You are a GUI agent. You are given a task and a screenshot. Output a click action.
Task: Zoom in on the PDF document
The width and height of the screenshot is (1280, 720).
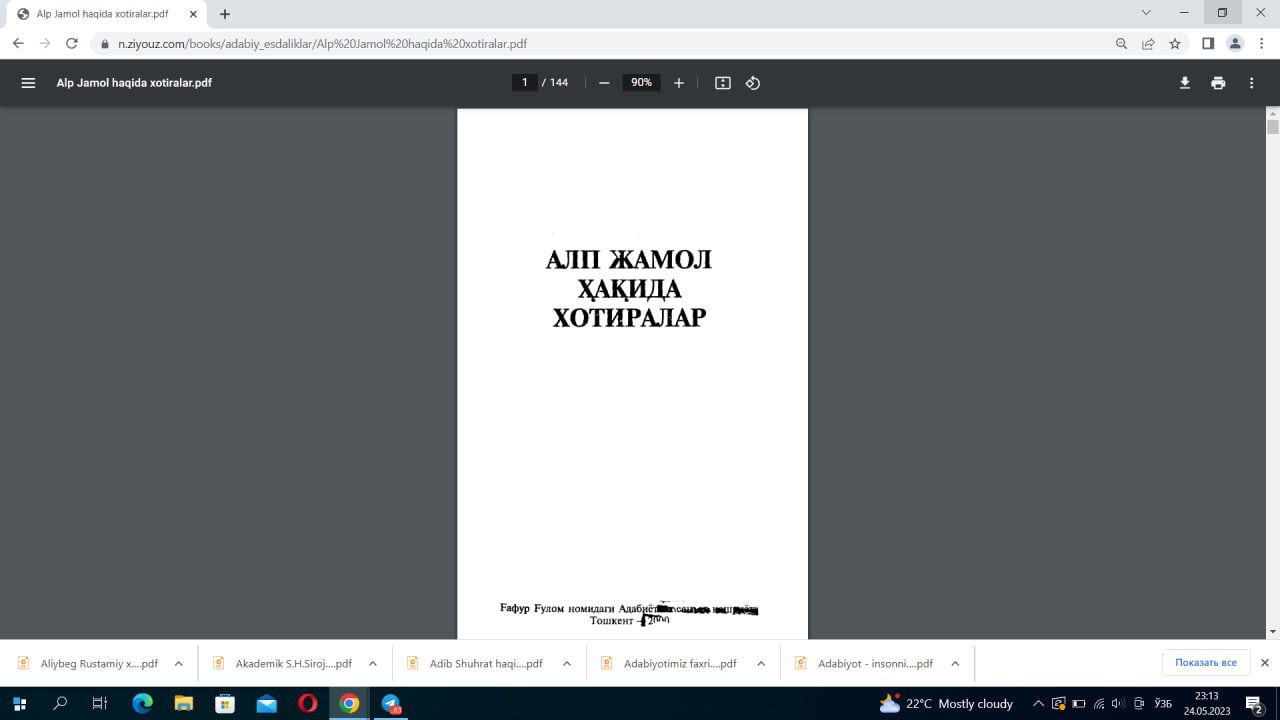[679, 83]
